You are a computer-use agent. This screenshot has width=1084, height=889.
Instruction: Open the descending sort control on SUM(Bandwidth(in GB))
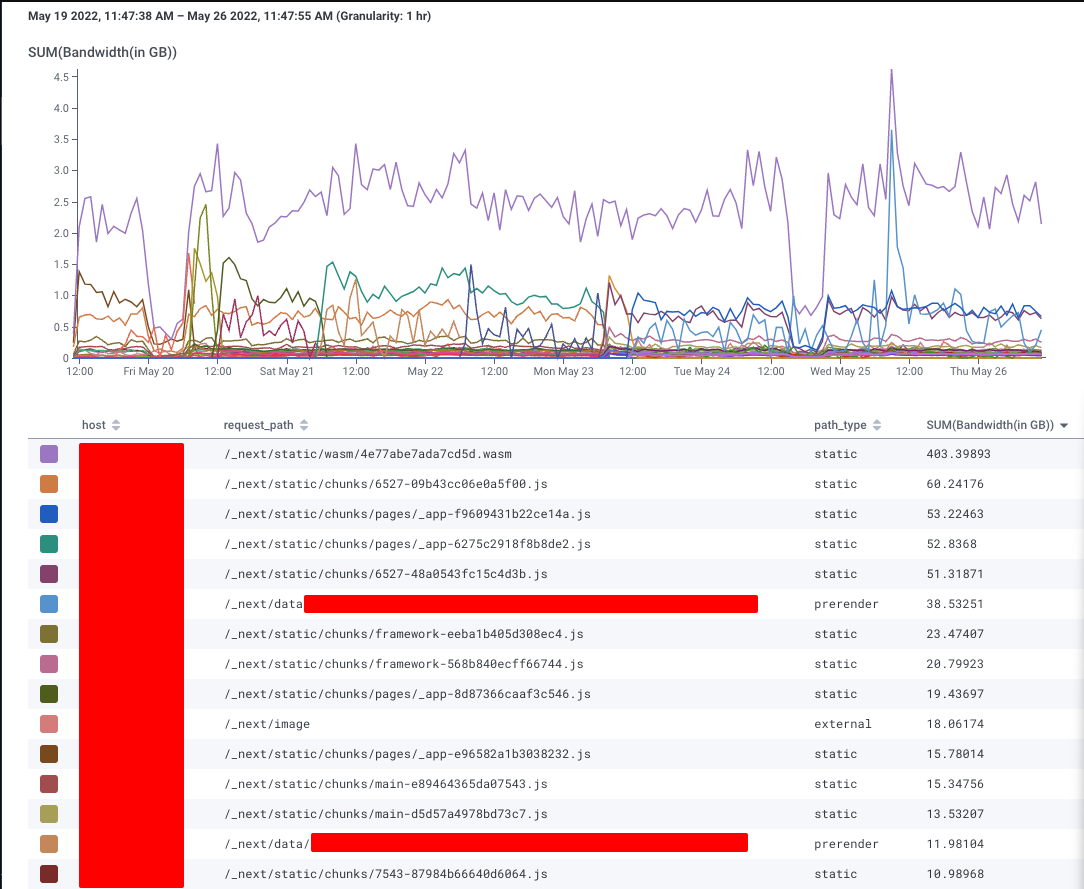(1063, 424)
